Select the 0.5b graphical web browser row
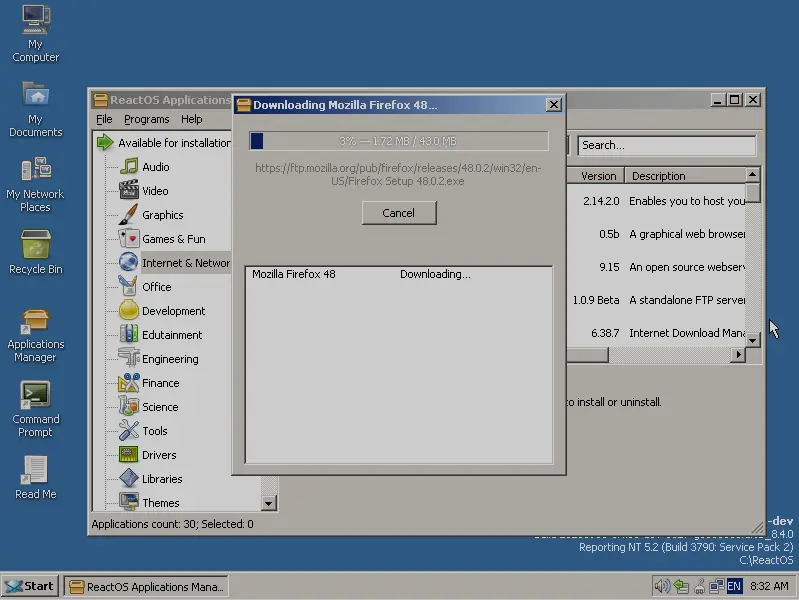This screenshot has width=799, height=600. (656, 234)
